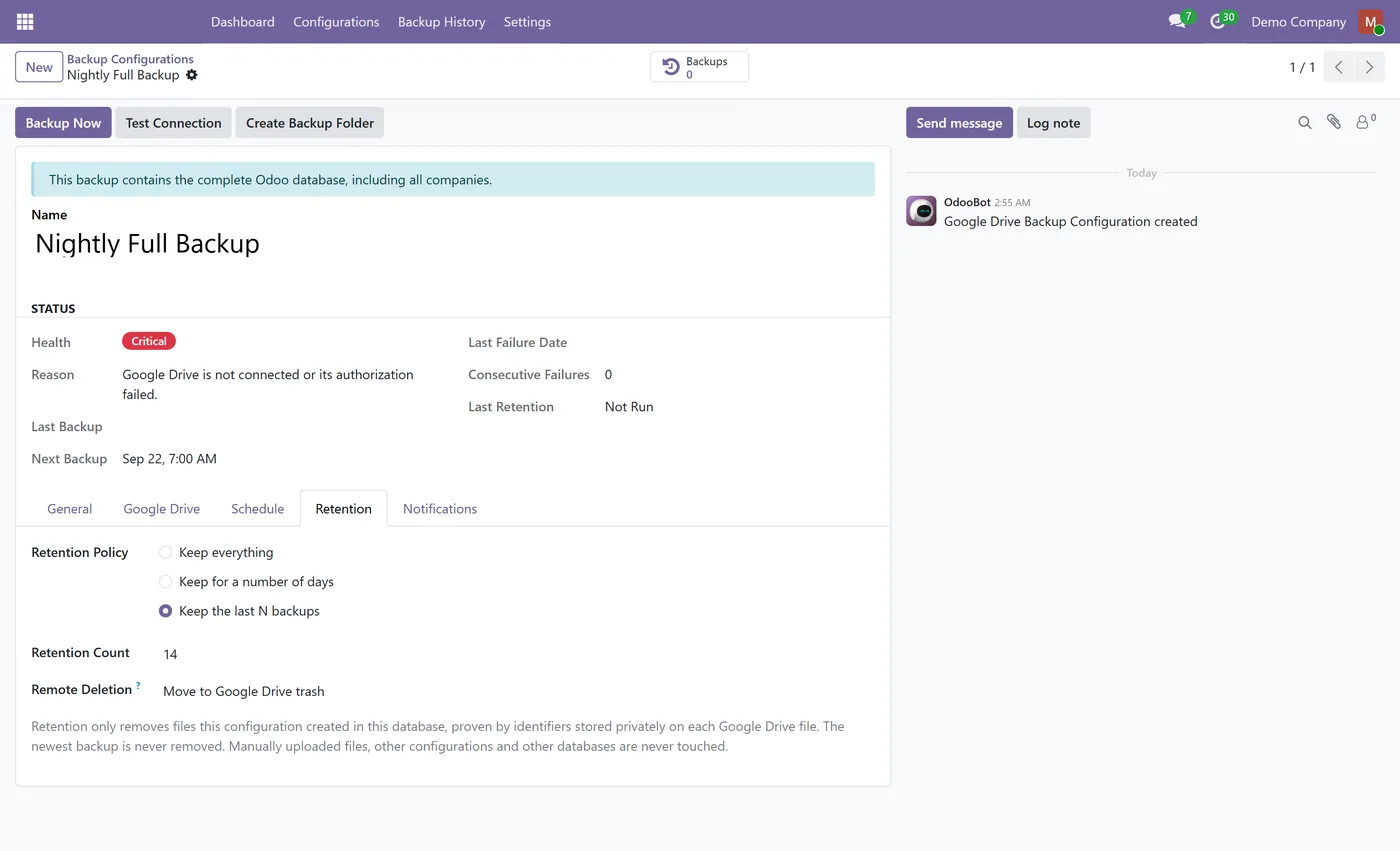Click the info banner about complete Odoo database

click(x=453, y=180)
